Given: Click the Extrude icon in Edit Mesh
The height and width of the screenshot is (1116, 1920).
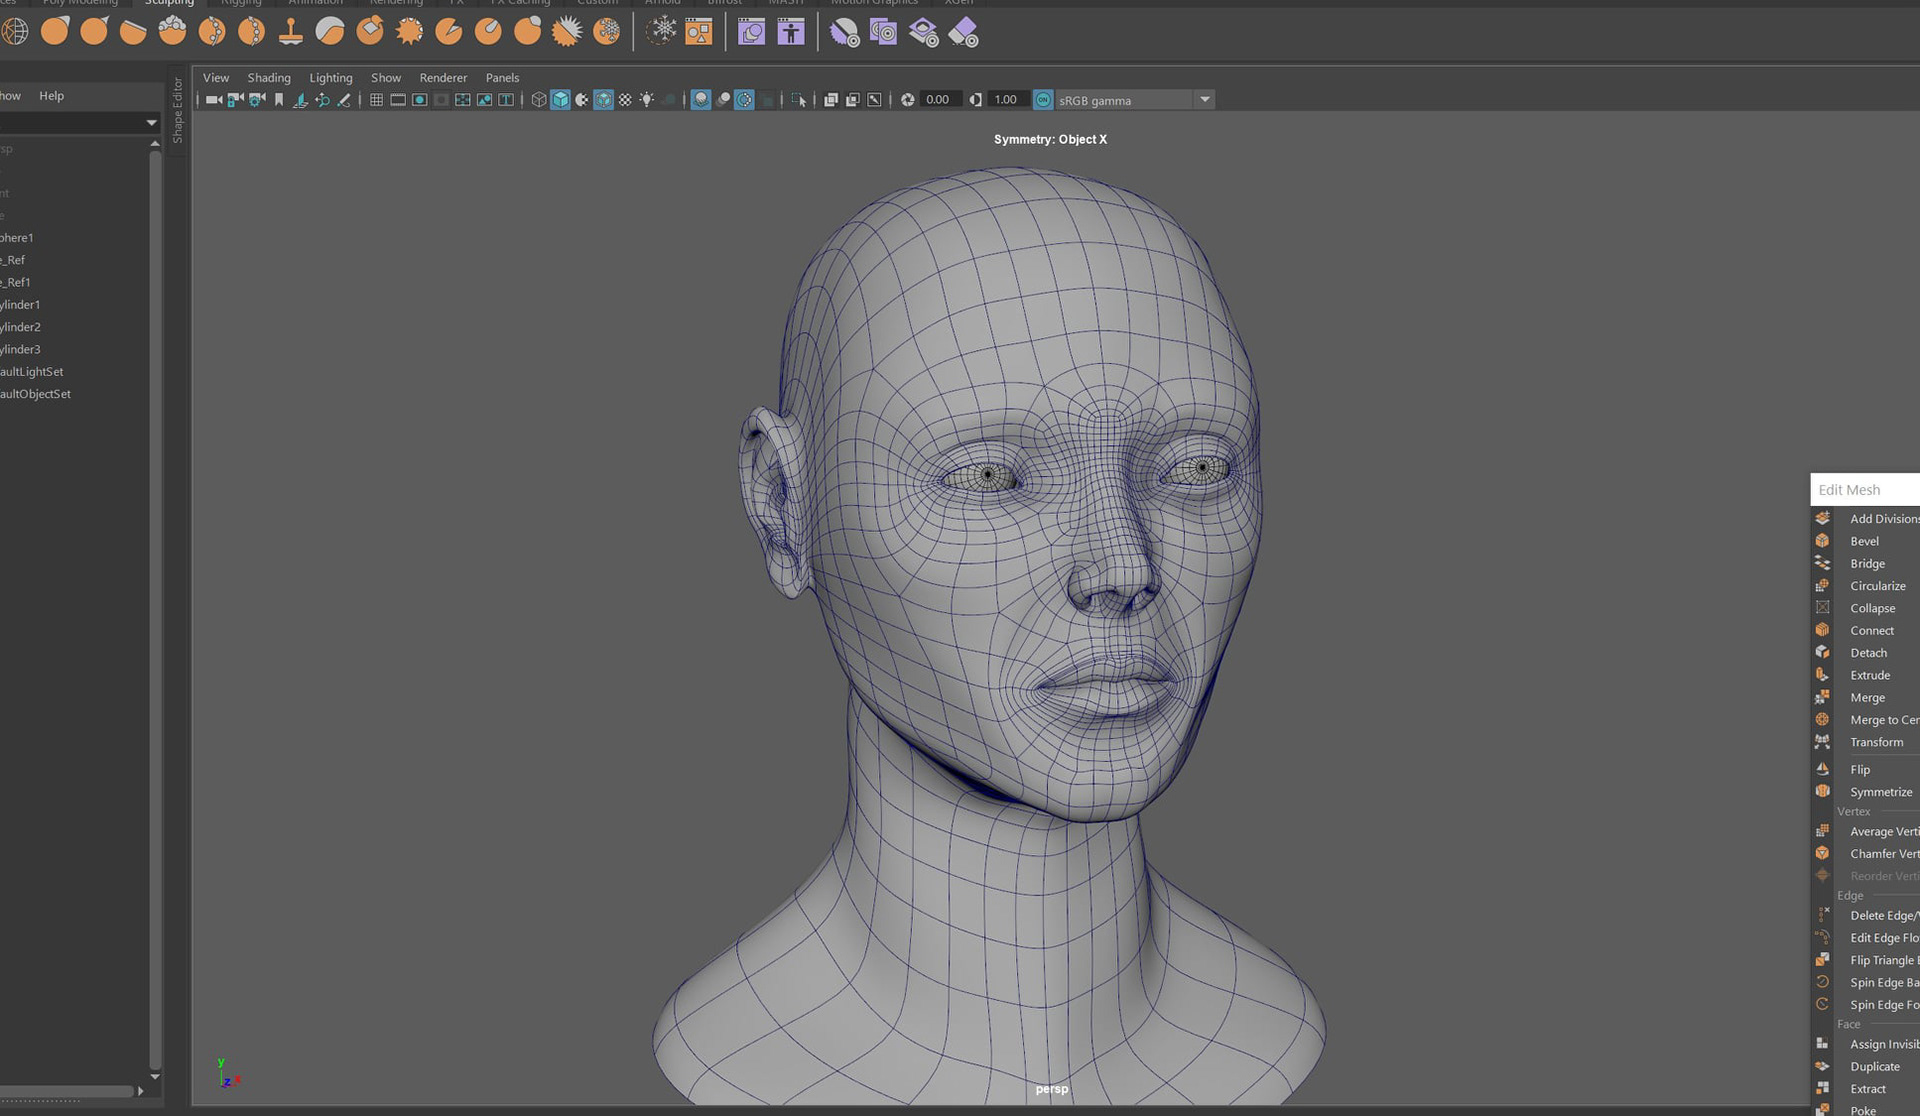Looking at the screenshot, I should pos(1823,675).
